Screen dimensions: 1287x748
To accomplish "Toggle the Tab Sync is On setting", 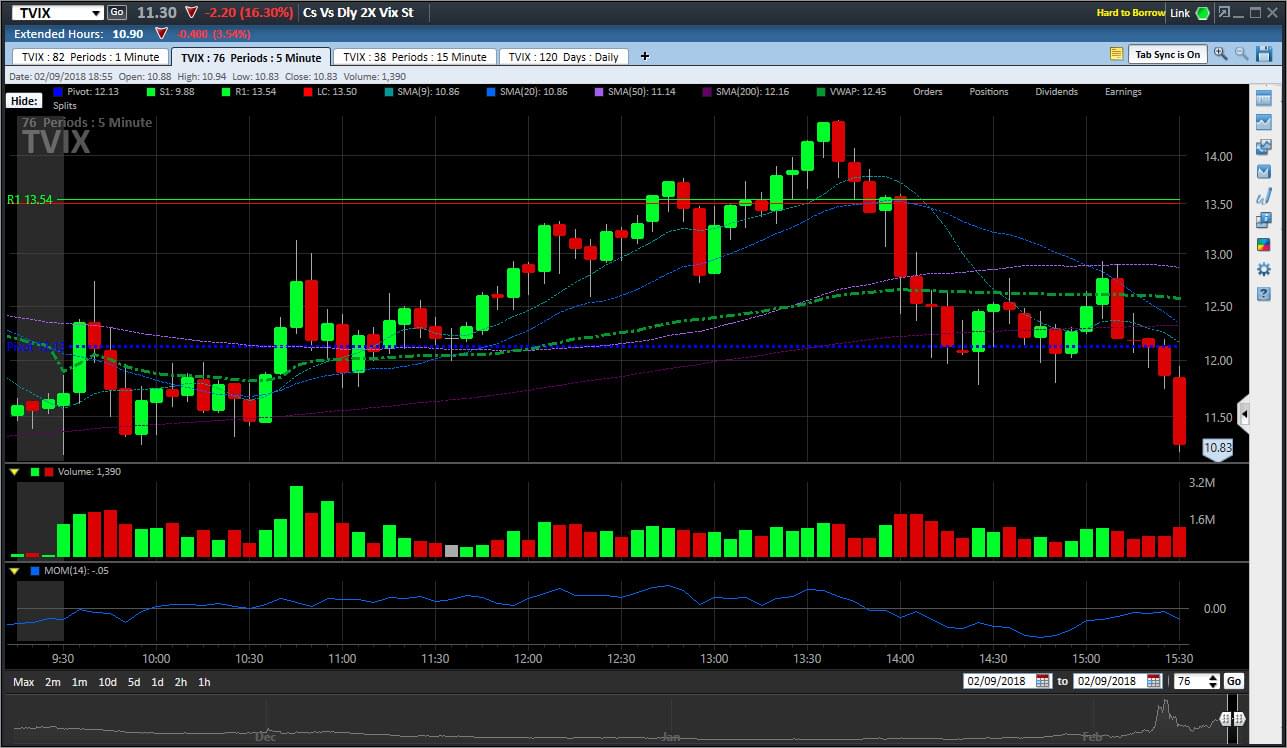I will point(1168,54).
